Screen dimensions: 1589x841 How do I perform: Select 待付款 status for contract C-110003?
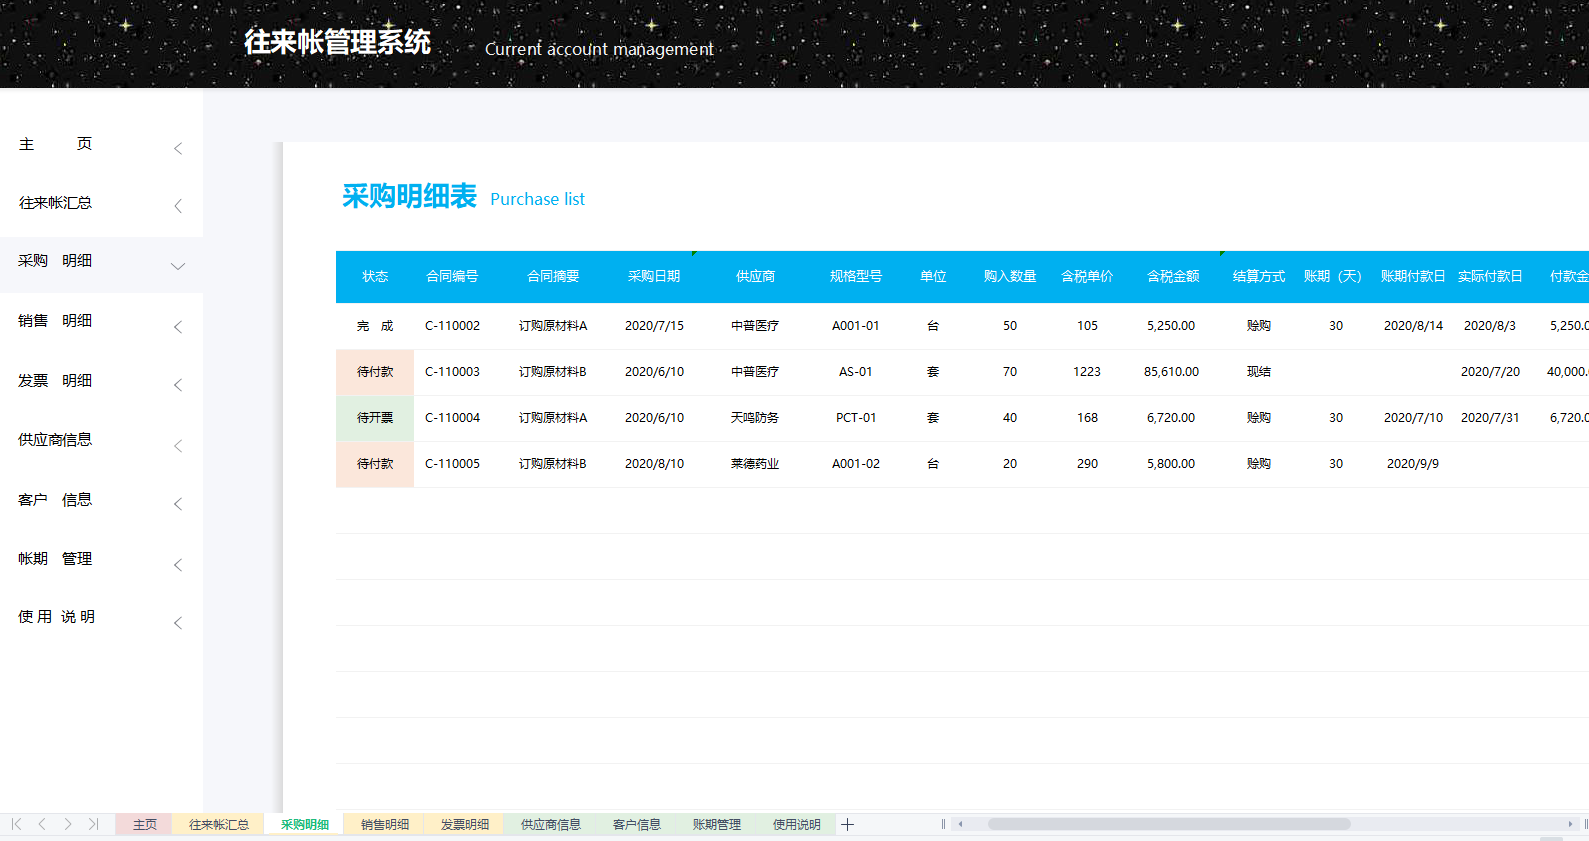tap(375, 372)
